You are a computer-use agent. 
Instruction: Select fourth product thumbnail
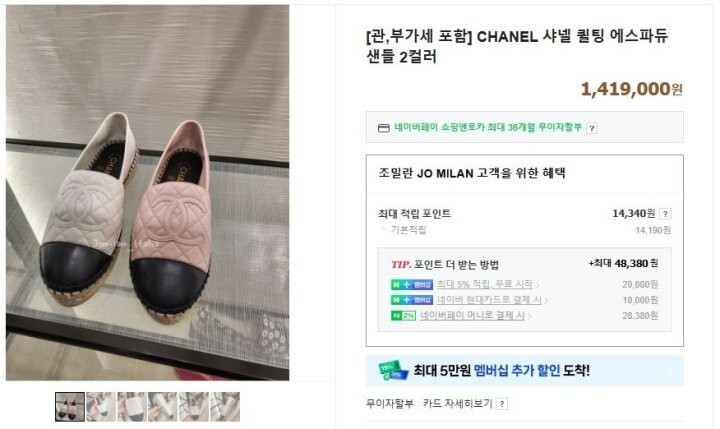coord(163,406)
